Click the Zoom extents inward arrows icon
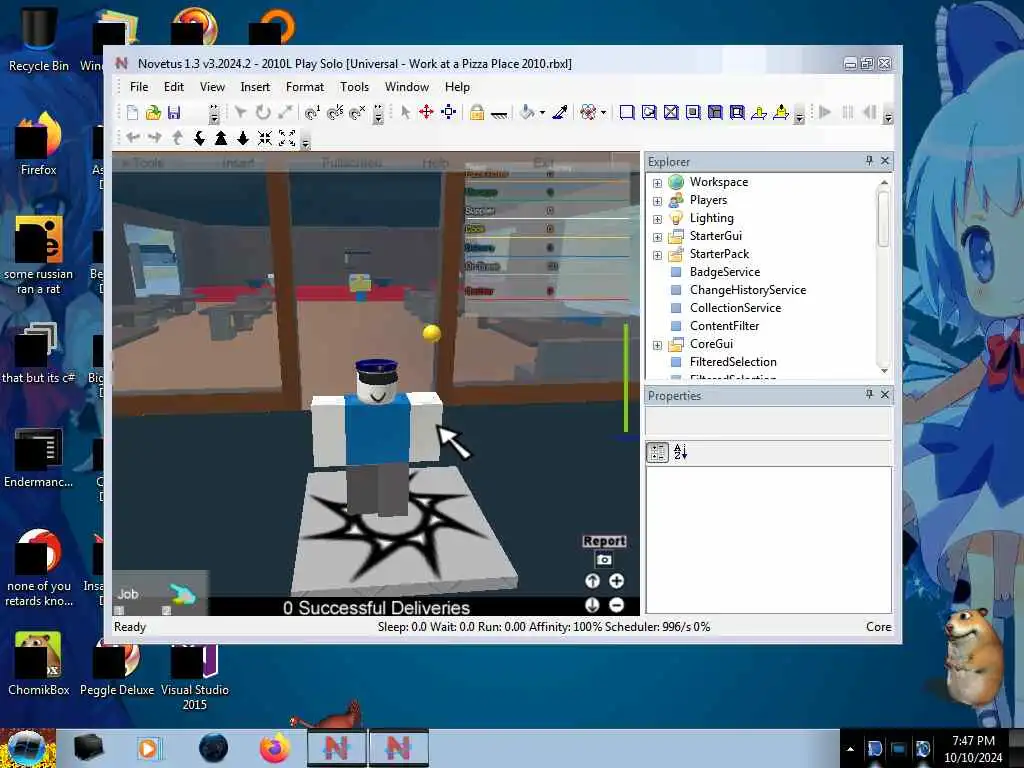 click(264, 138)
